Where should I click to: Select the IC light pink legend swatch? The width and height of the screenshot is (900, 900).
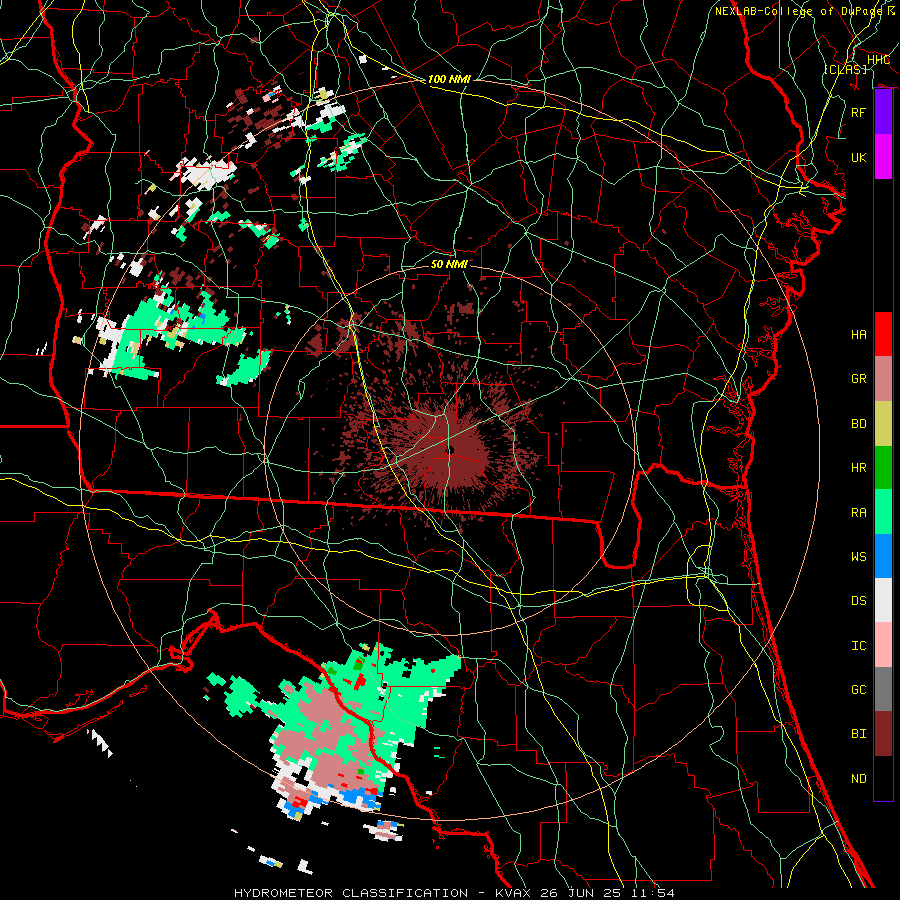point(883,645)
